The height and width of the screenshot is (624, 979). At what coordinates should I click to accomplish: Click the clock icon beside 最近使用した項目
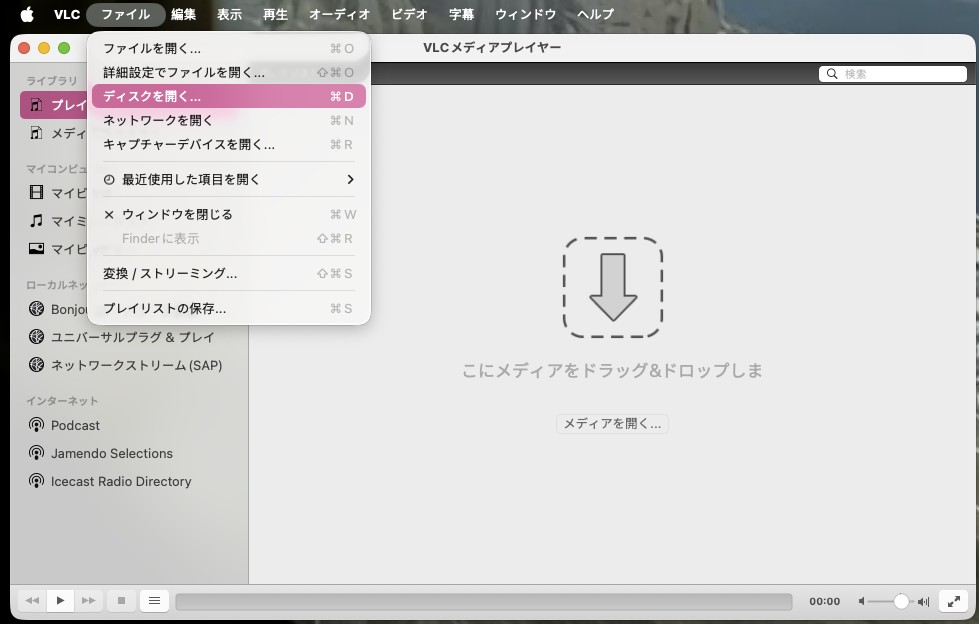[x=109, y=180]
